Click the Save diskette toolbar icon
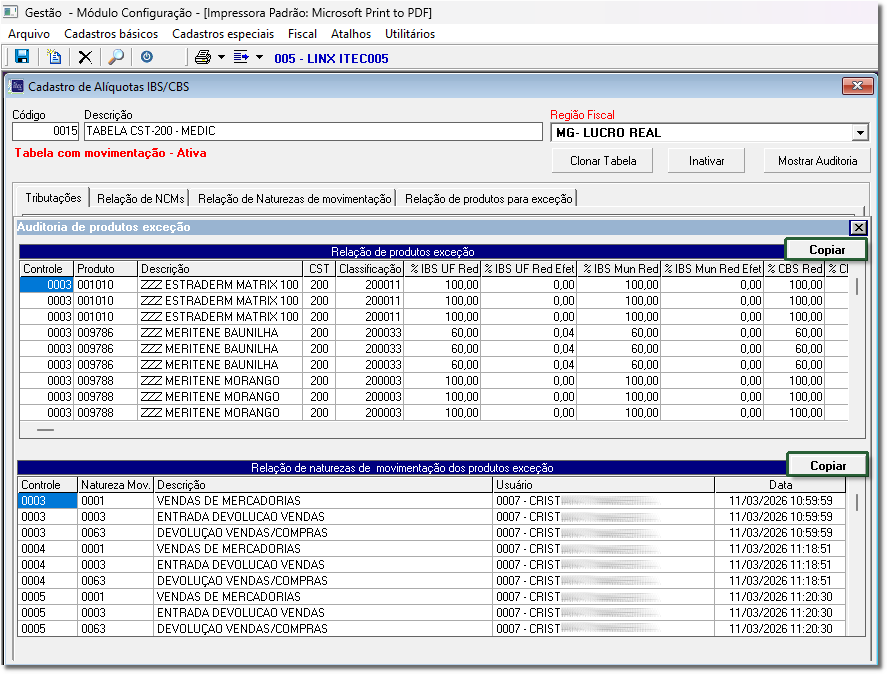887x674 pixels. (22, 58)
